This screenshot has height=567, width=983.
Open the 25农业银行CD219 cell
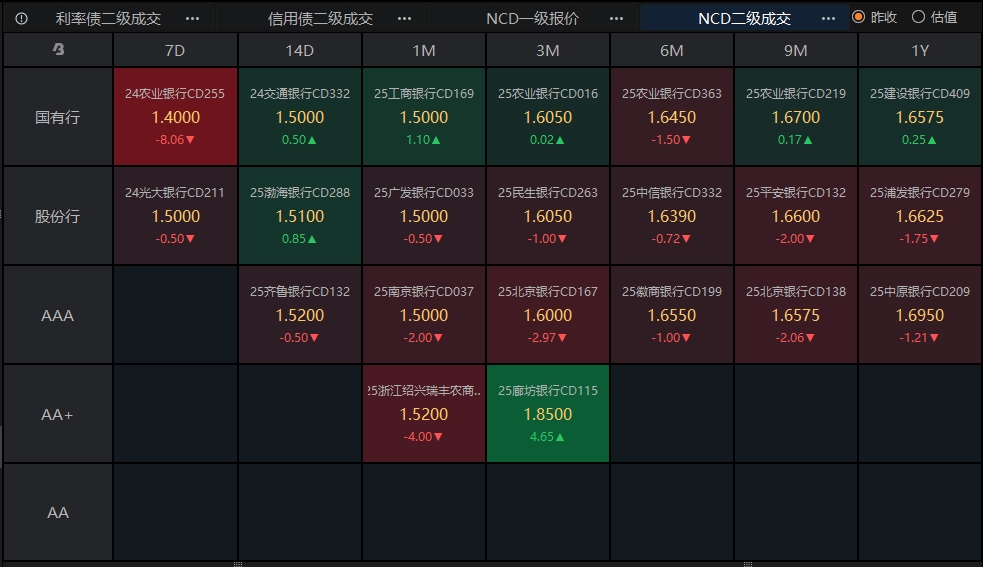pyautogui.click(x=796, y=117)
